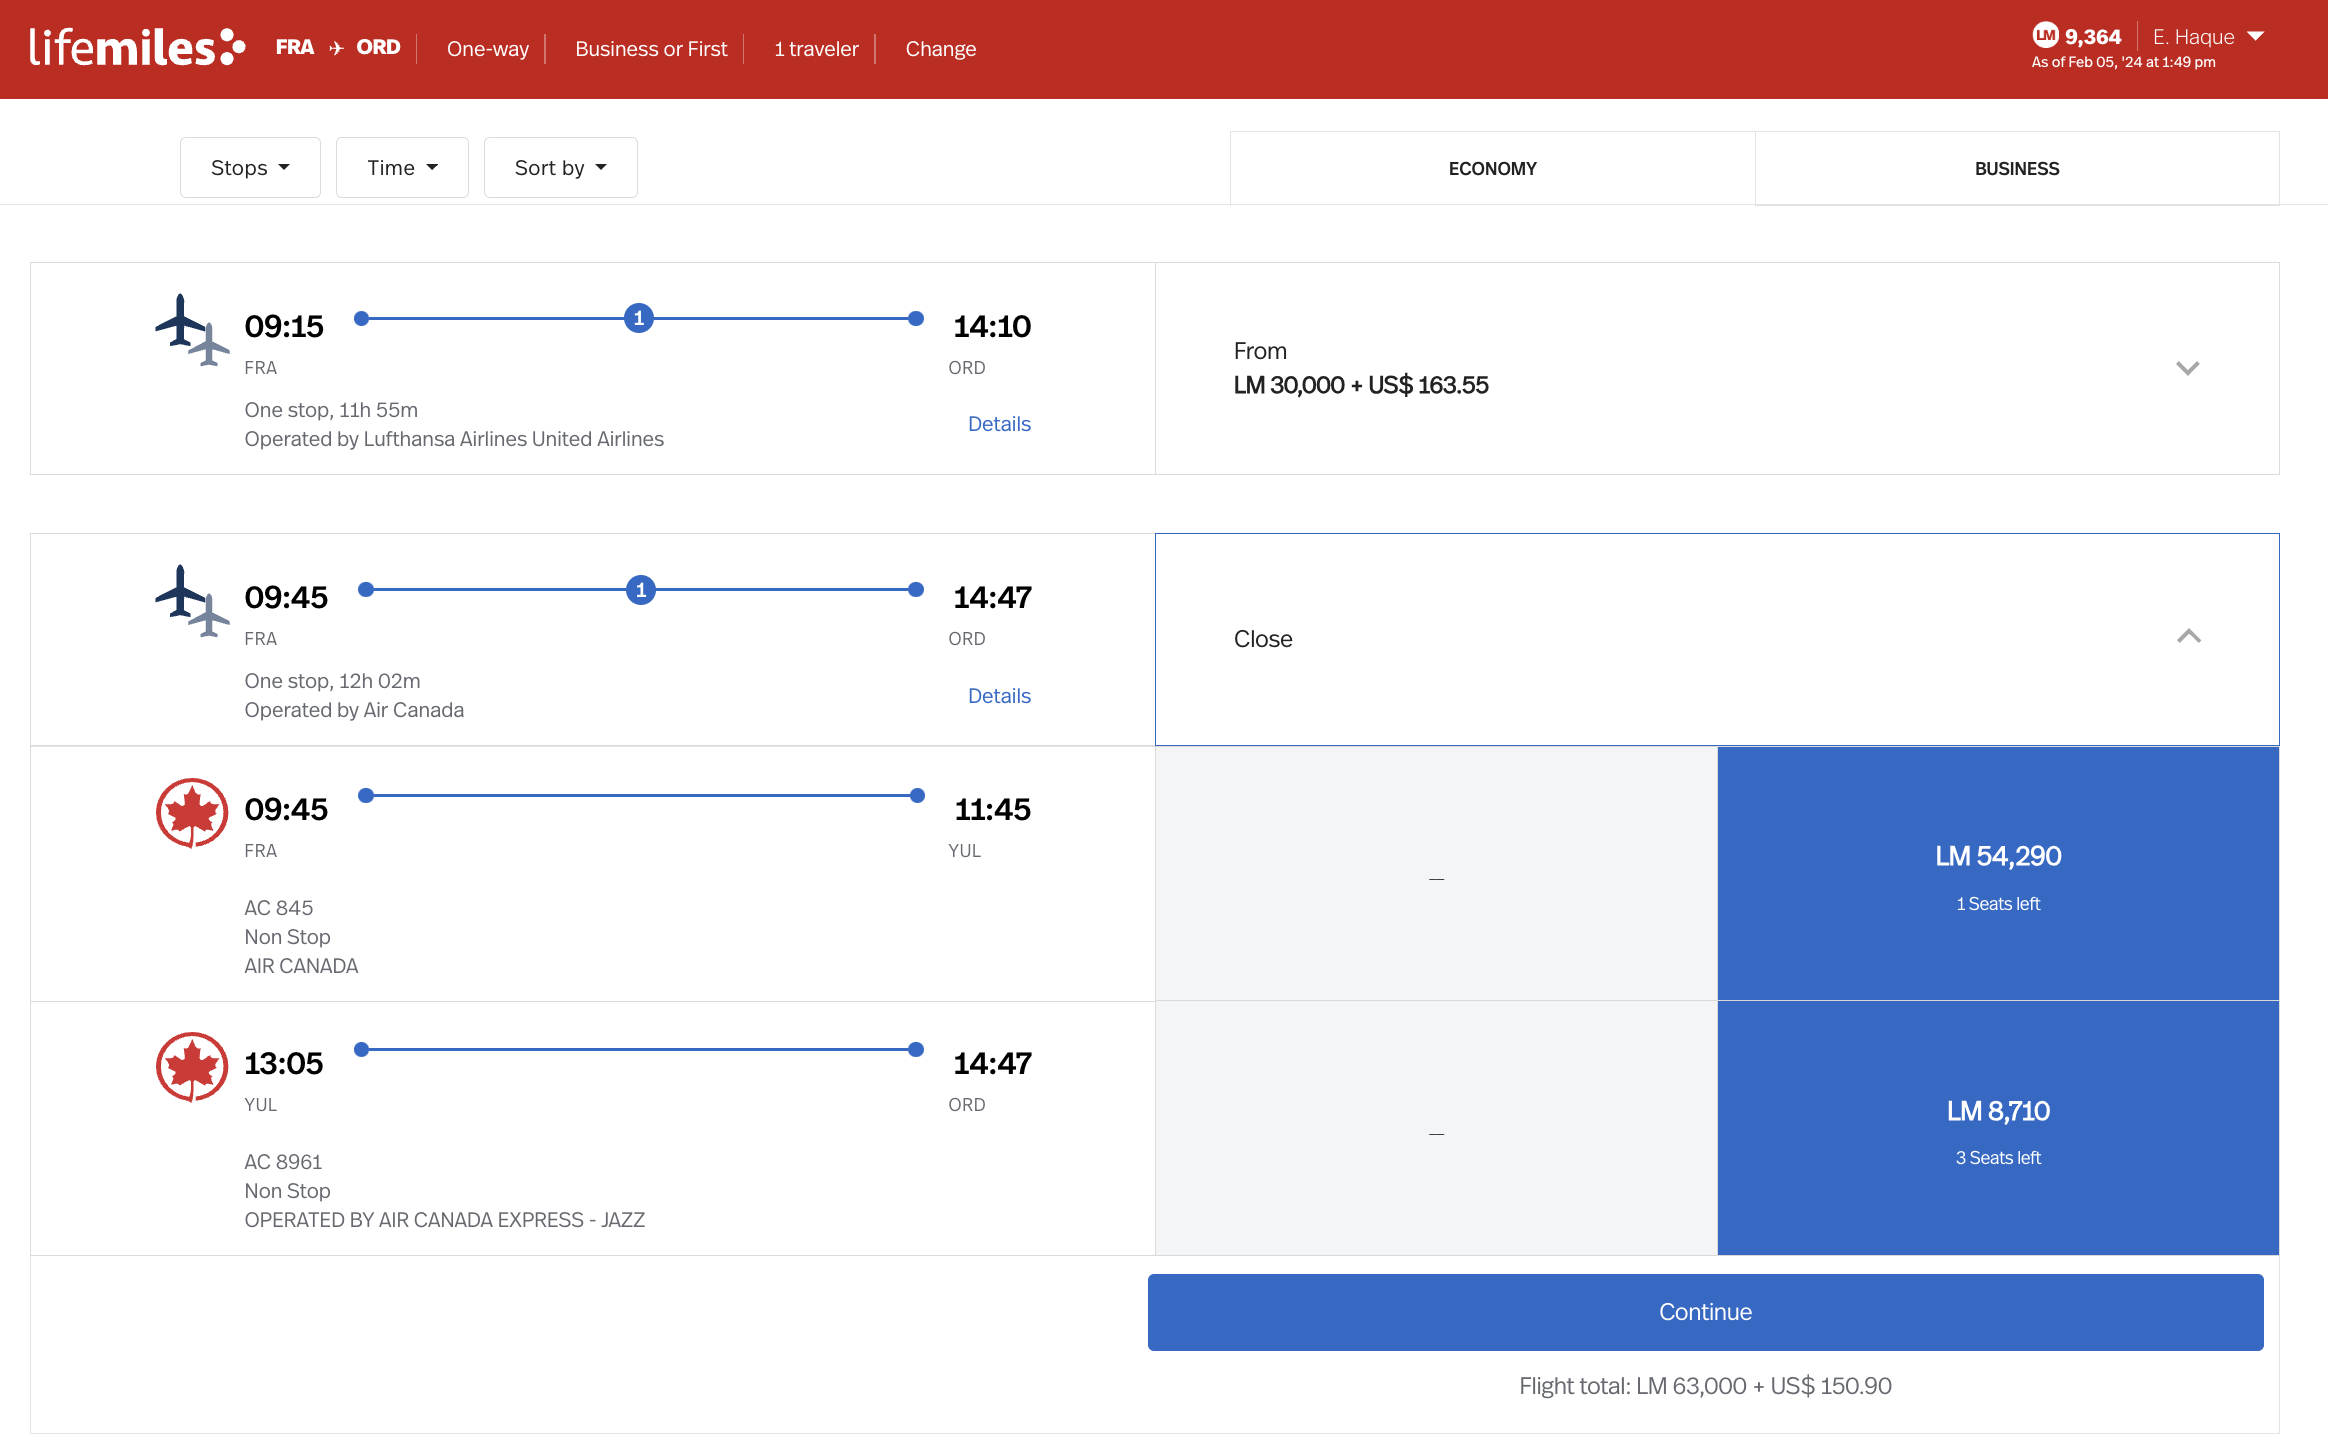The height and width of the screenshot is (1456, 2328).
Task: Click stop marker 1 on 09:45 flight timeline
Action: click(641, 590)
